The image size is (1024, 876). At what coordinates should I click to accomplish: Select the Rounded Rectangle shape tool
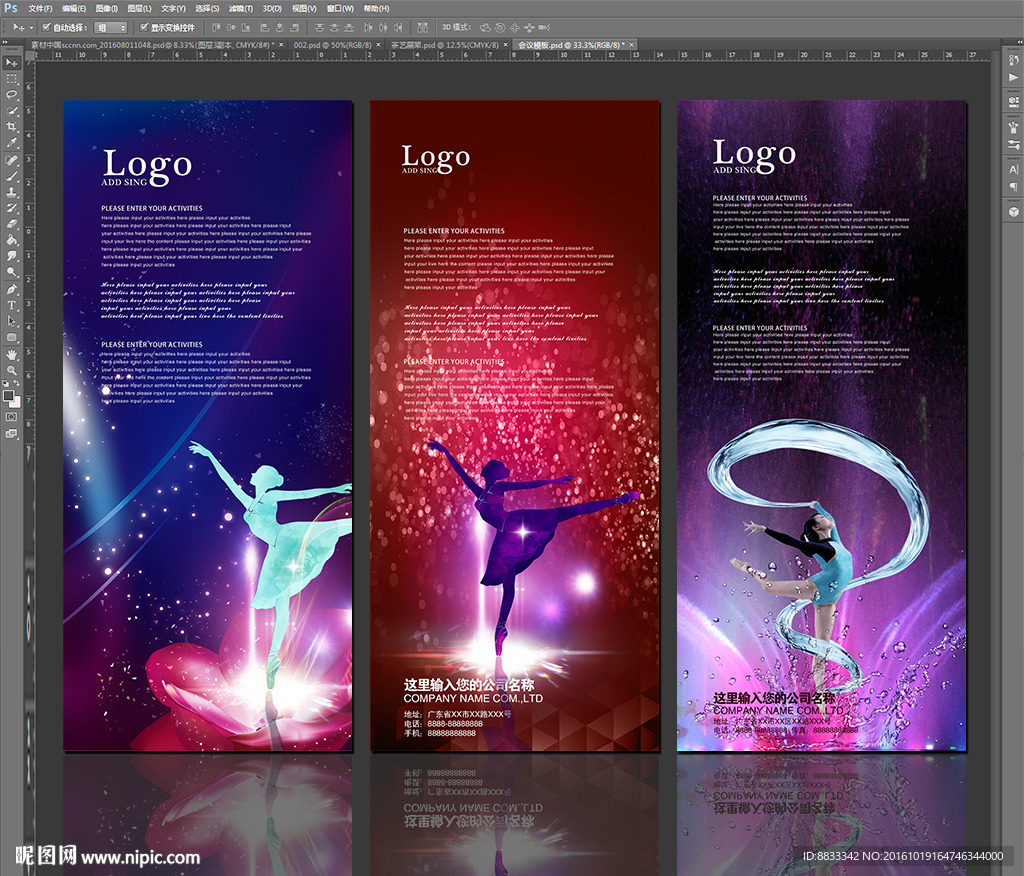coord(12,337)
